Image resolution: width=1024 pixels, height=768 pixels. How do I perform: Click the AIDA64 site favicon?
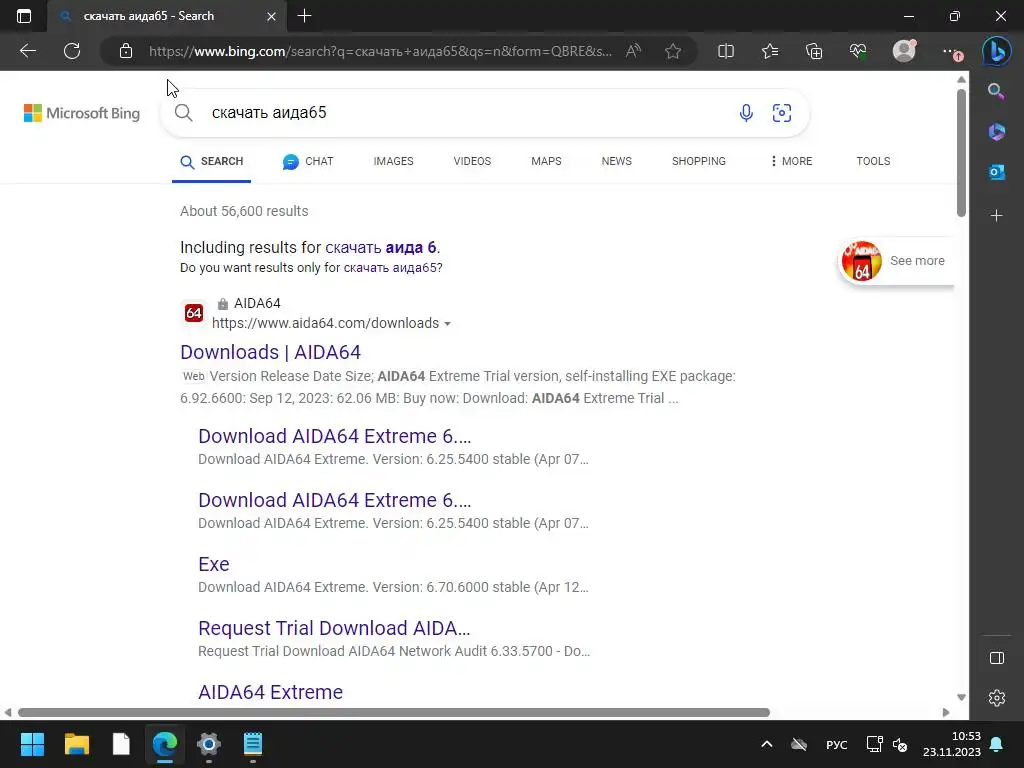click(193, 313)
